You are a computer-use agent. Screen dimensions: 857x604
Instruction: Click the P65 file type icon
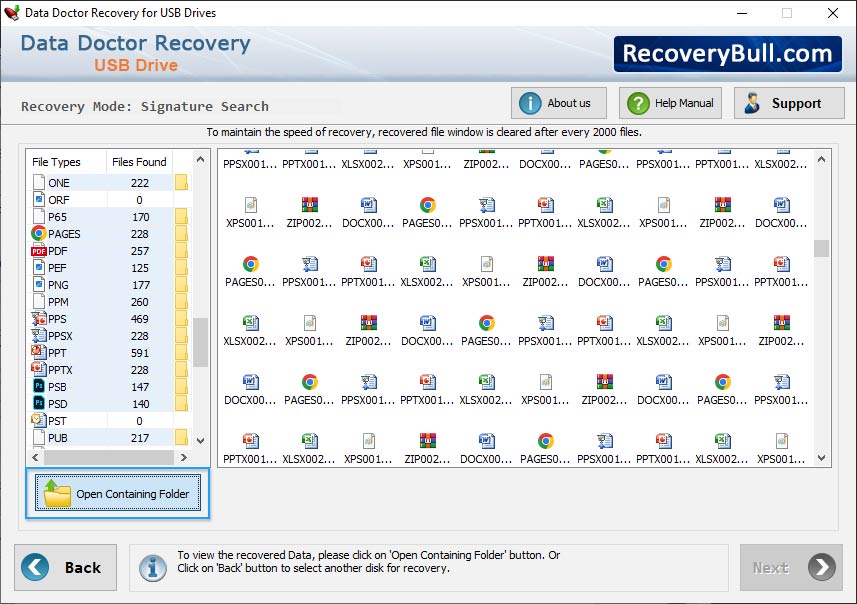click(x=39, y=216)
